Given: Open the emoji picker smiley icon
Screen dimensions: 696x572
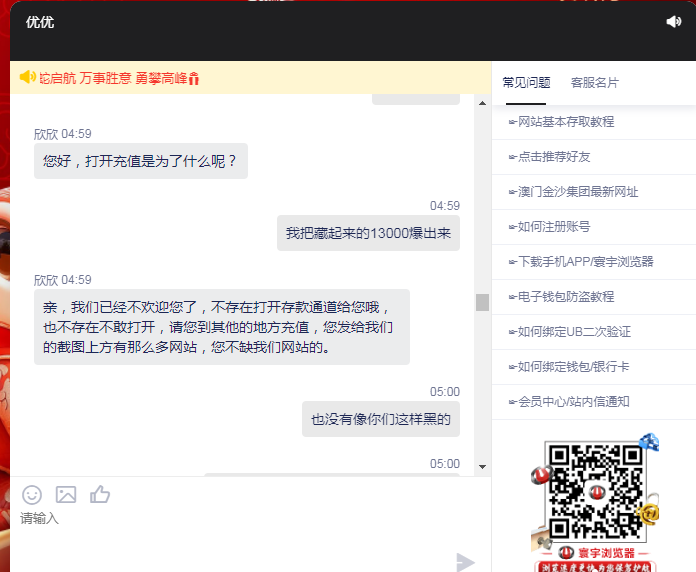Looking at the screenshot, I should point(32,494).
